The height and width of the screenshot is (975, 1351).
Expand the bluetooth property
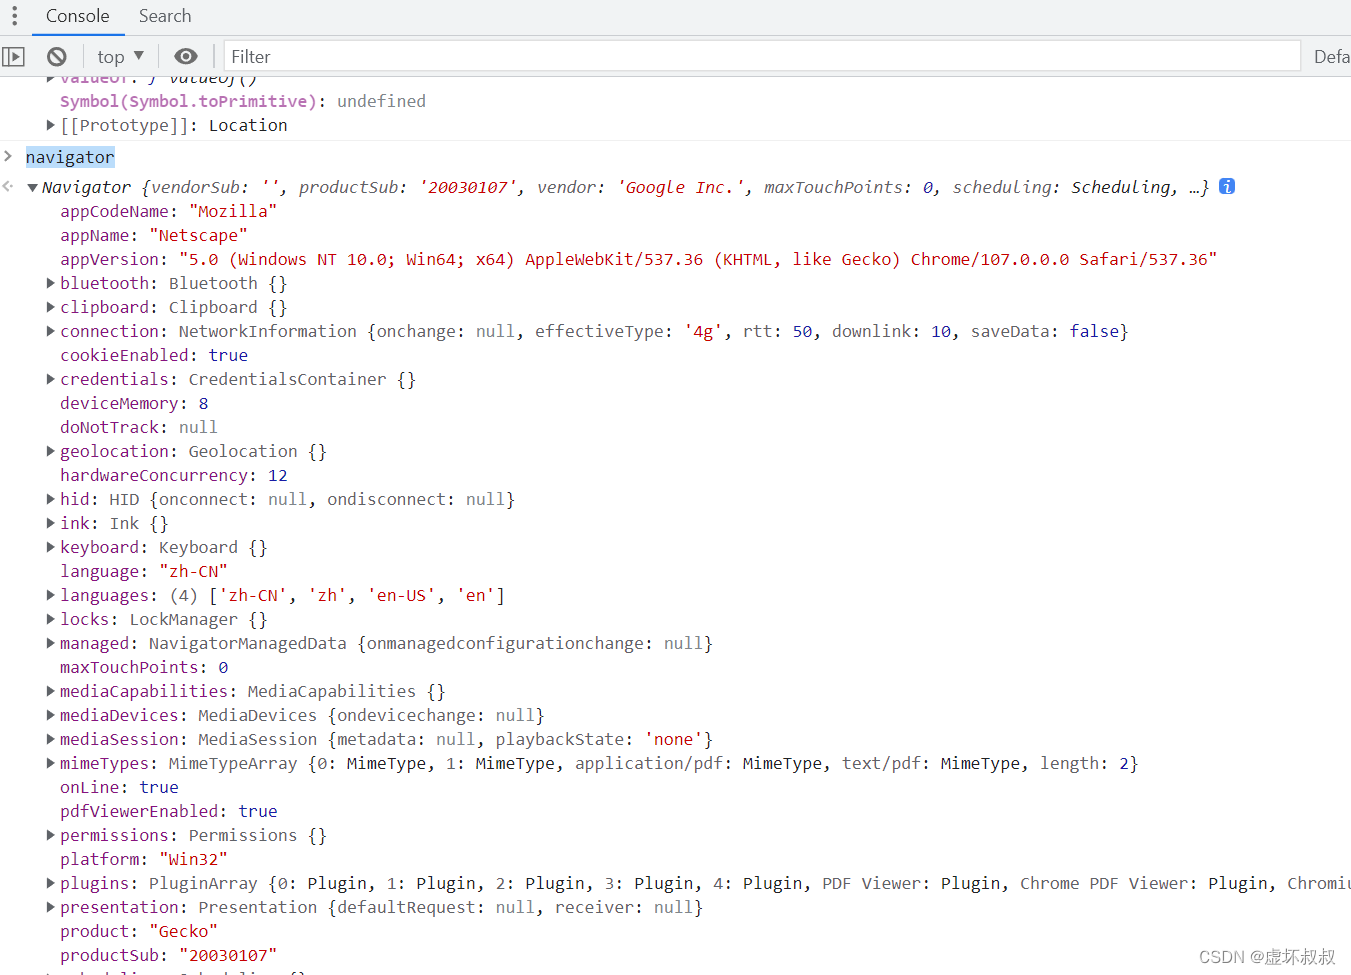50,283
